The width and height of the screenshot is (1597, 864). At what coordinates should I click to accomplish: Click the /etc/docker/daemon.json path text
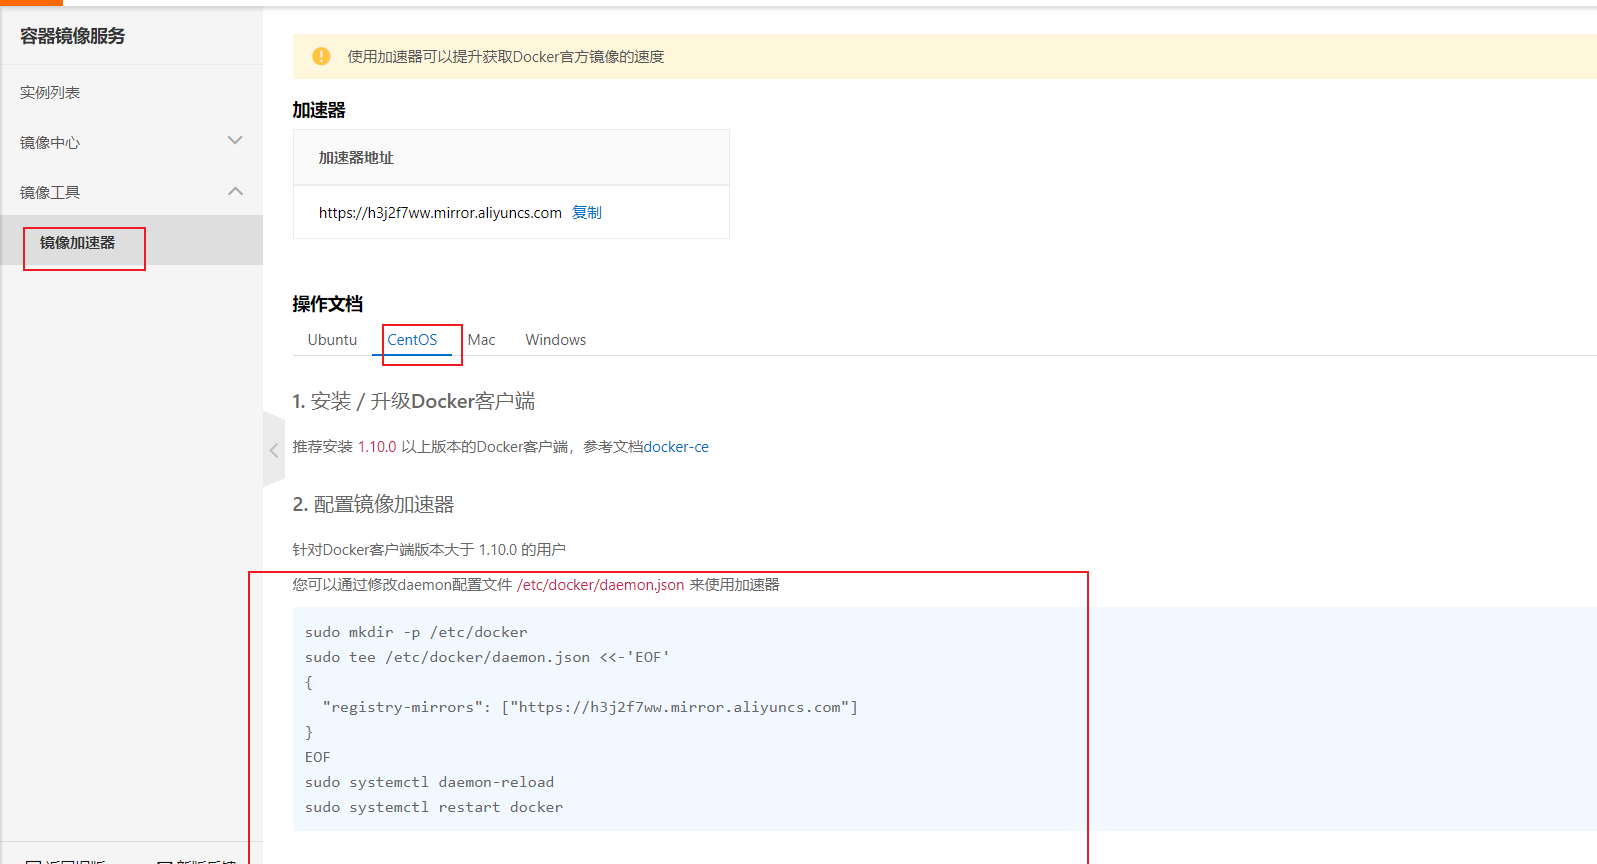[x=601, y=585]
